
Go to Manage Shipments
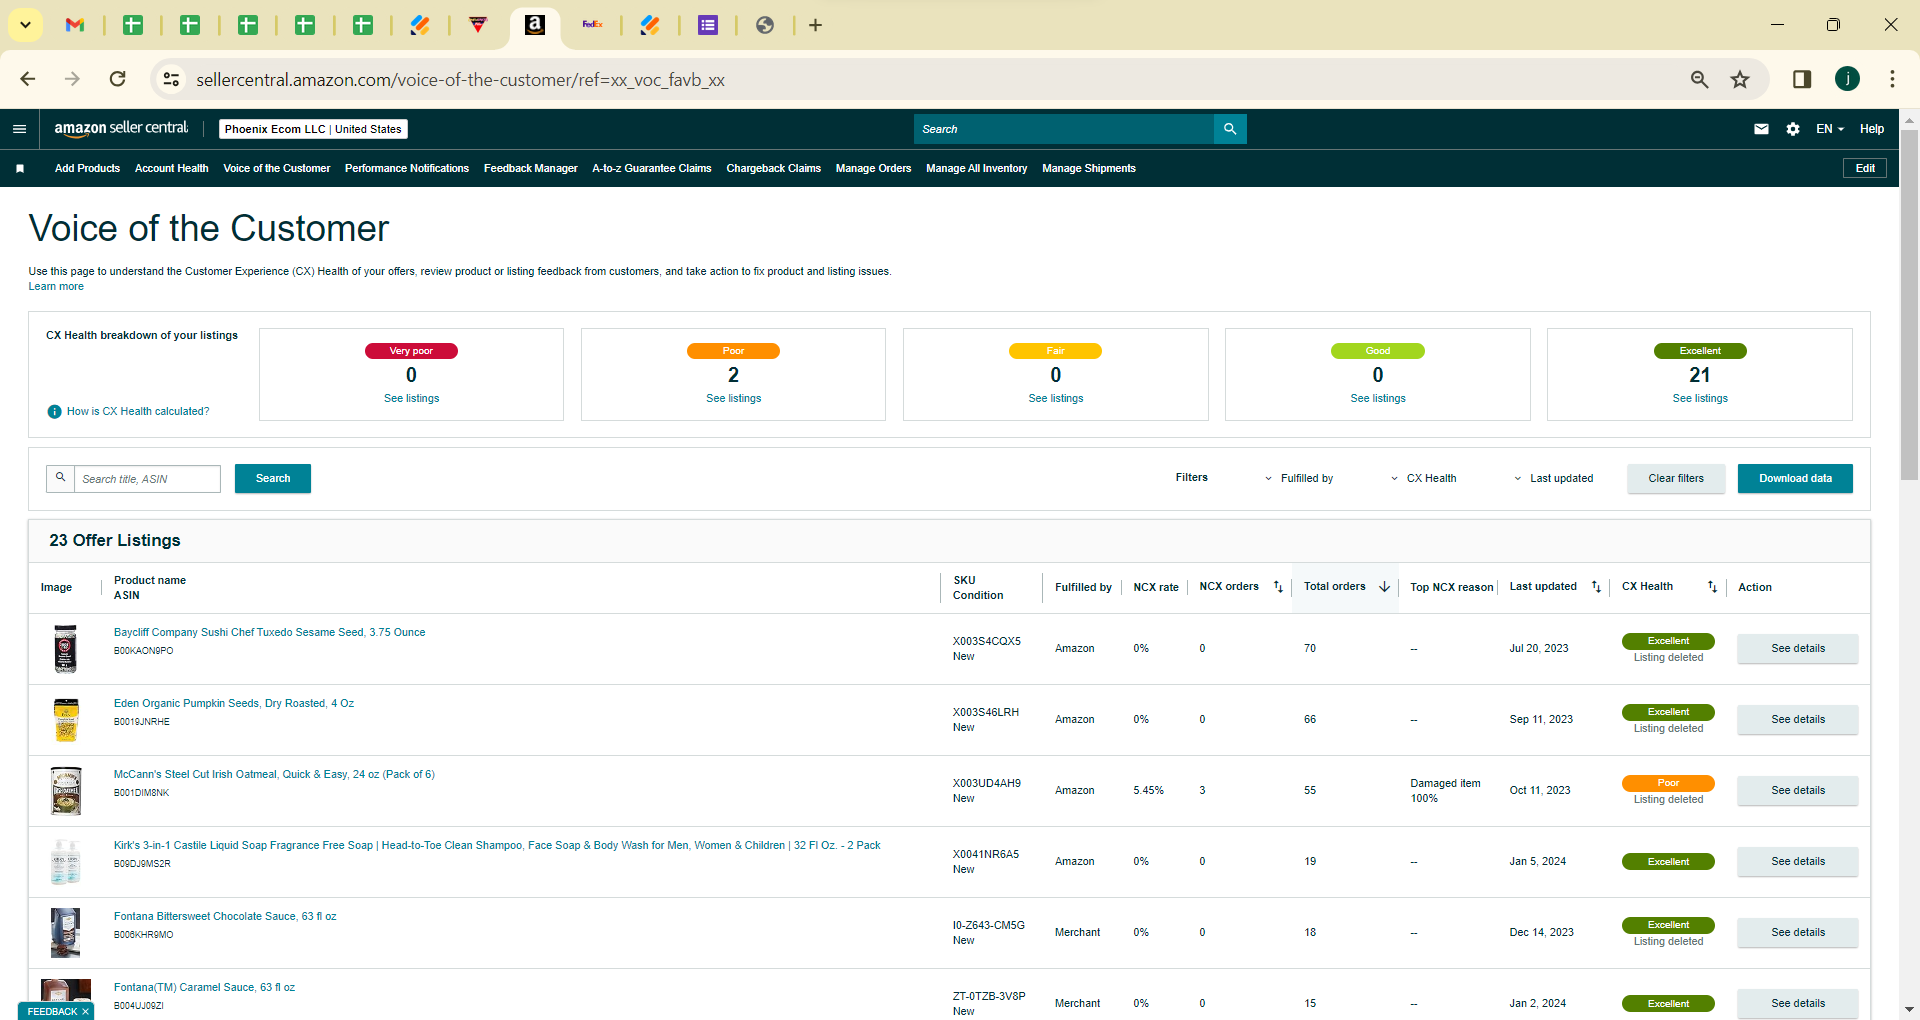[x=1089, y=169]
